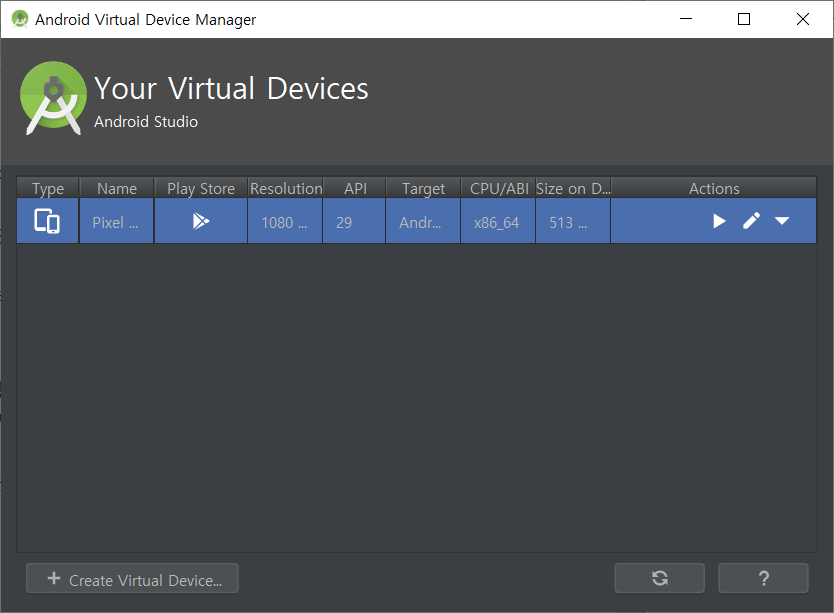
Task: Sort by the Play Store column header
Action: [x=201, y=188]
